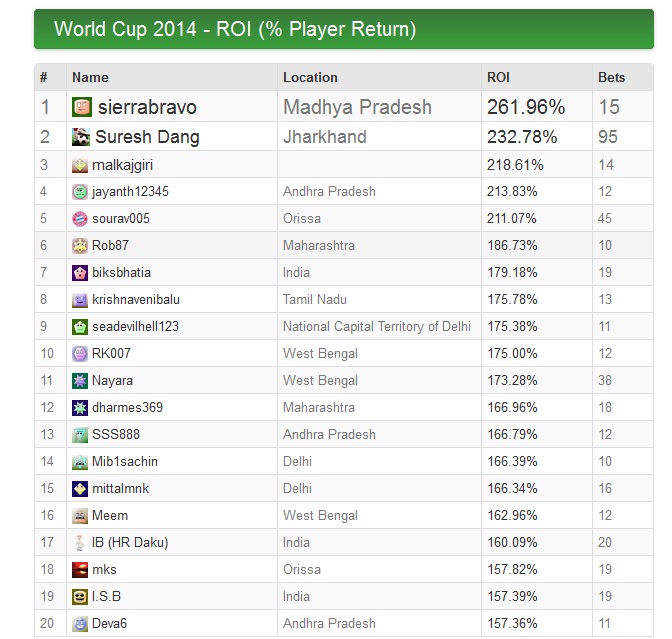Sort table by the ROI column header
Screen dimensions: 672x639
[498, 78]
